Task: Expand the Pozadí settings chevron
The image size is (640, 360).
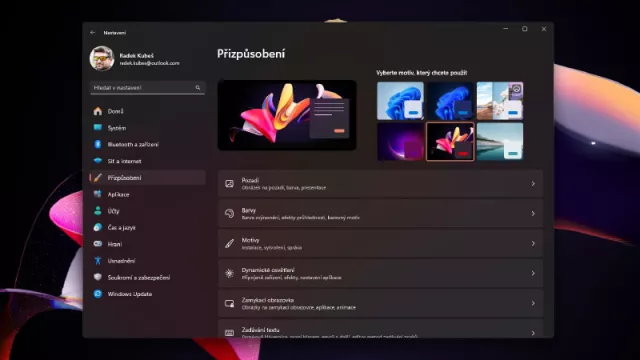Action: (533, 184)
